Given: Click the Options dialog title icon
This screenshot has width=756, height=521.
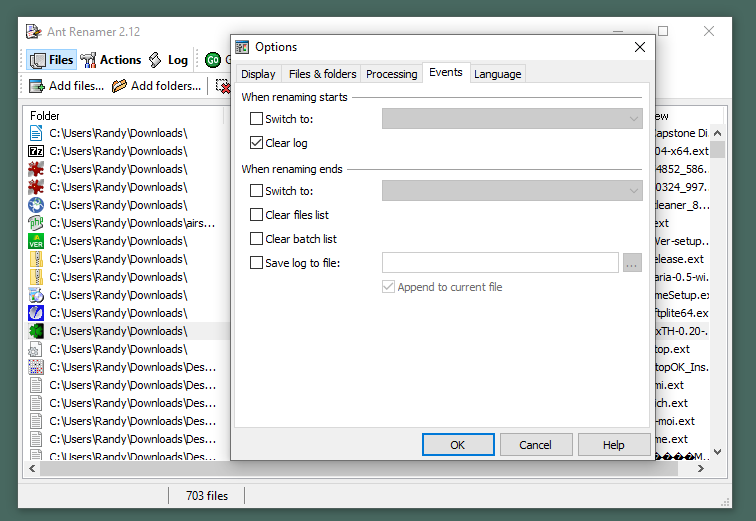Looking at the screenshot, I should click(242, 47).
